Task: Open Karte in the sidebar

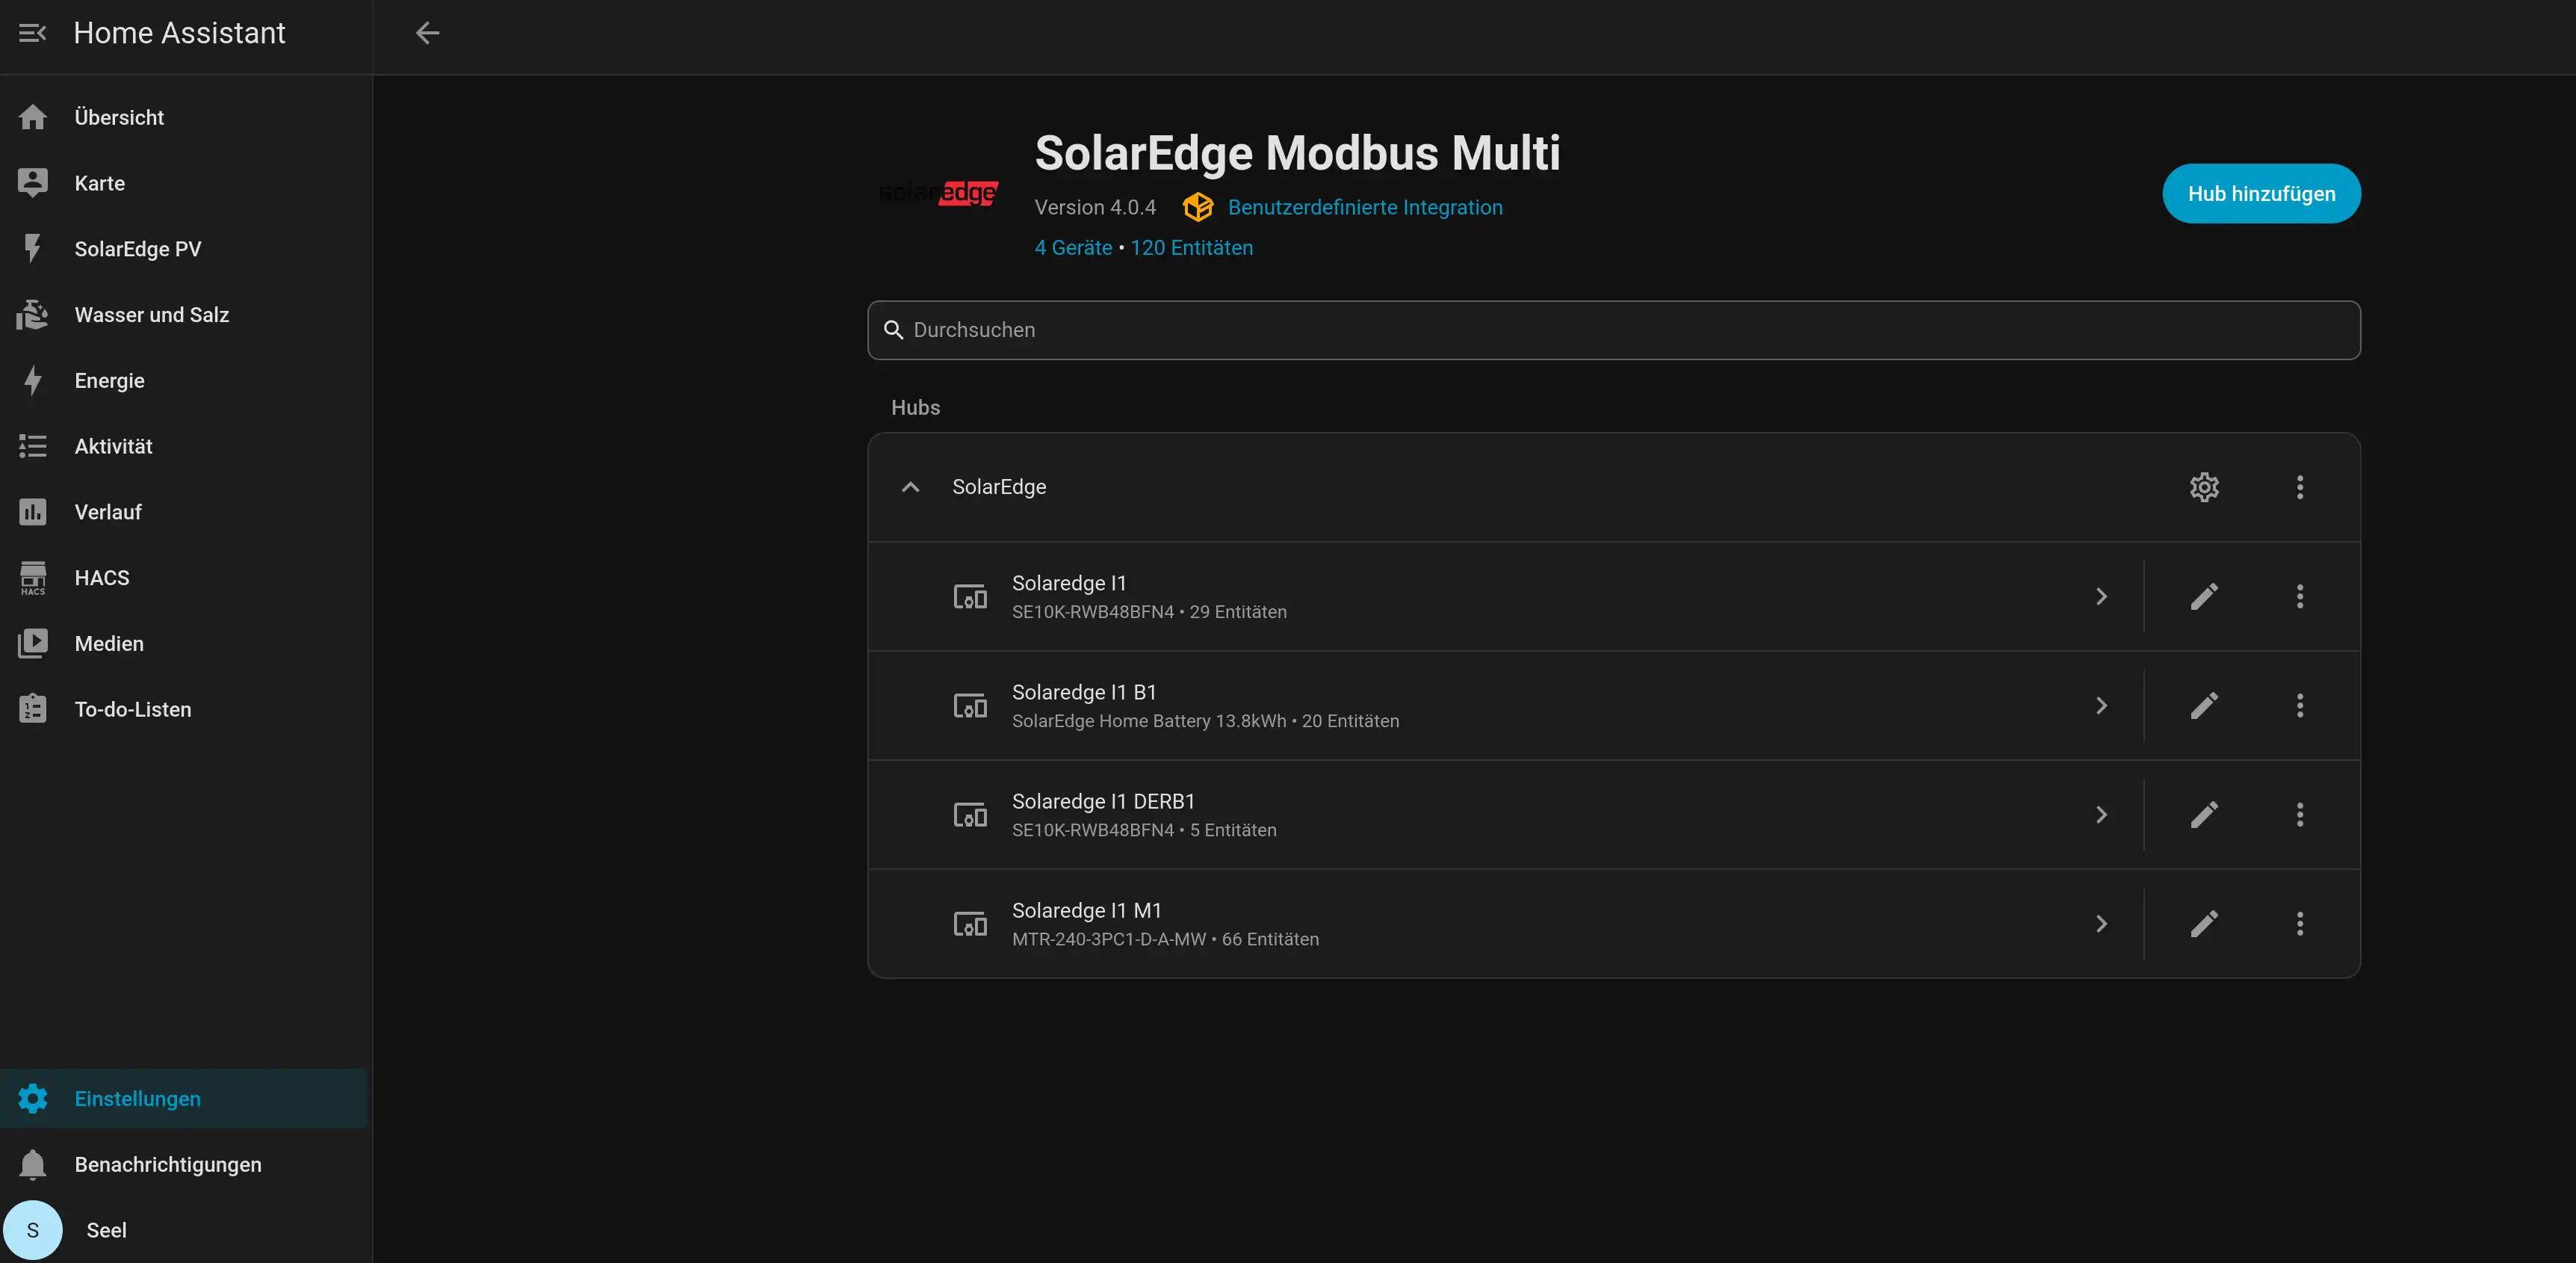Action: pyautogui.click(x=185, y=183)
